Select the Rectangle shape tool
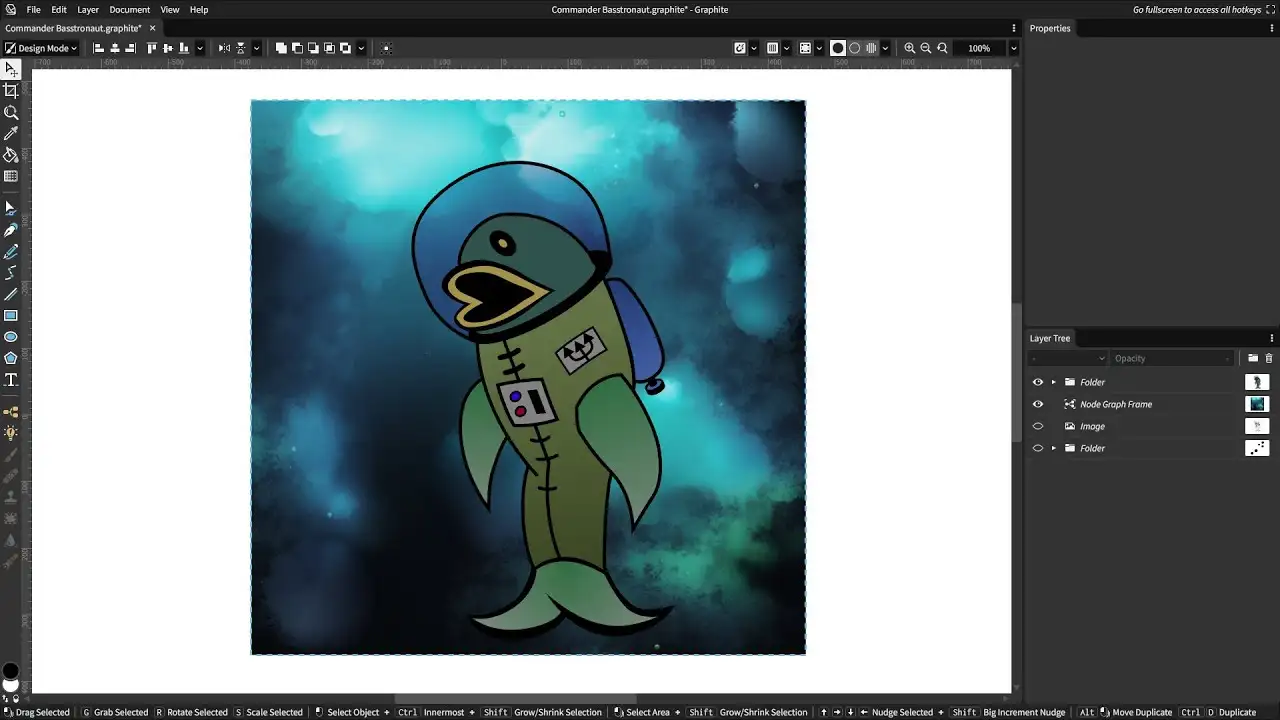This screenshot has height=720, width=1280. pyautogui.click(x=11, y=316)
